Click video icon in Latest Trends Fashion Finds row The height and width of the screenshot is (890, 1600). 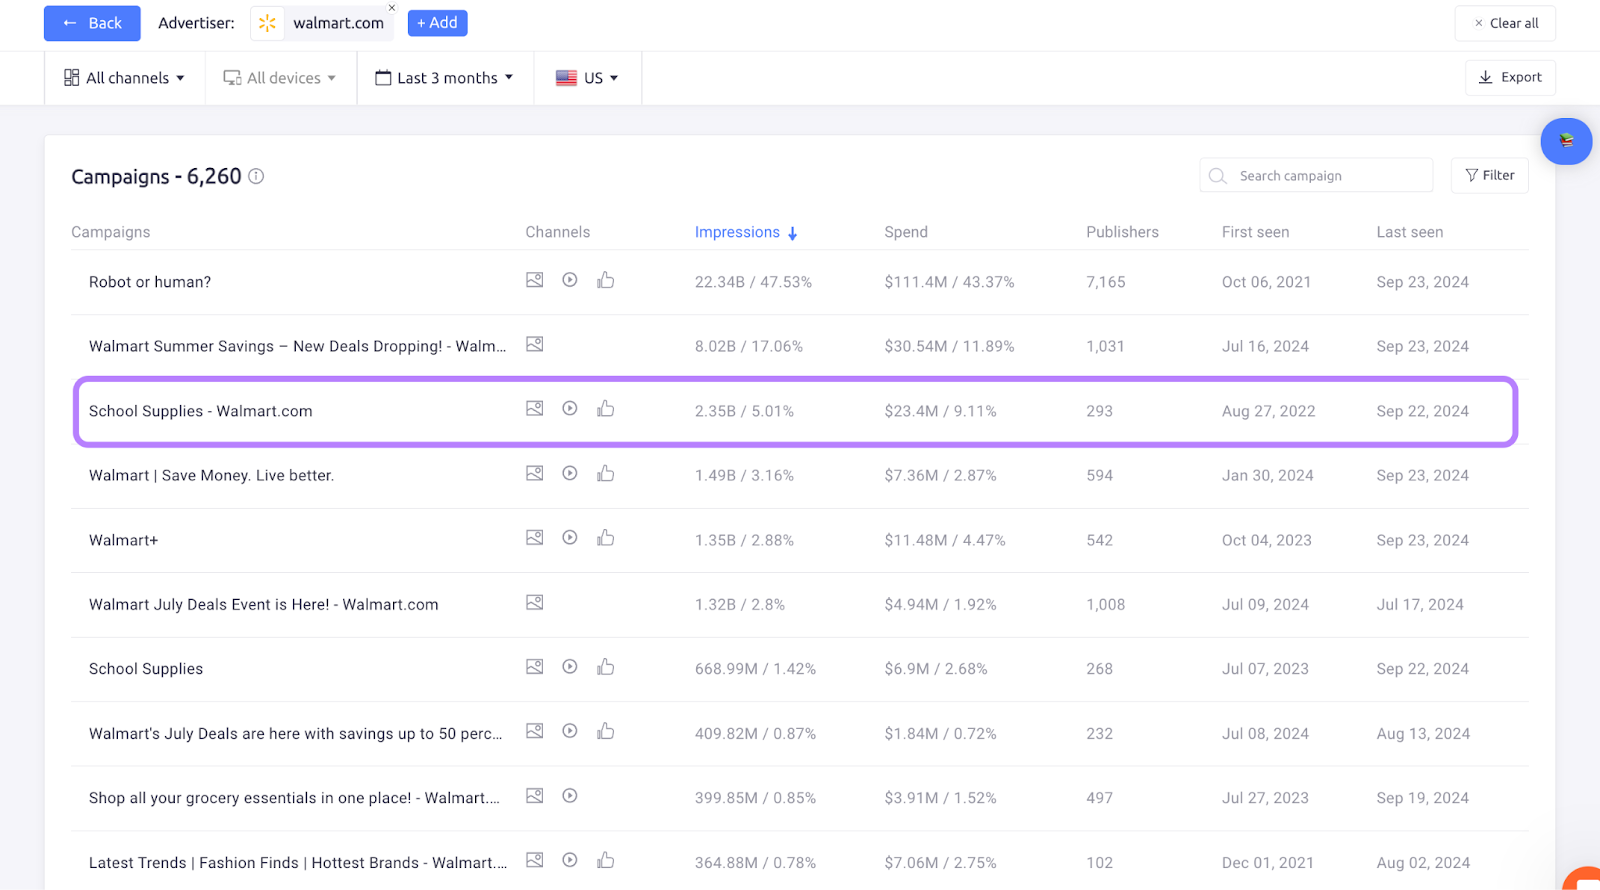570,860
